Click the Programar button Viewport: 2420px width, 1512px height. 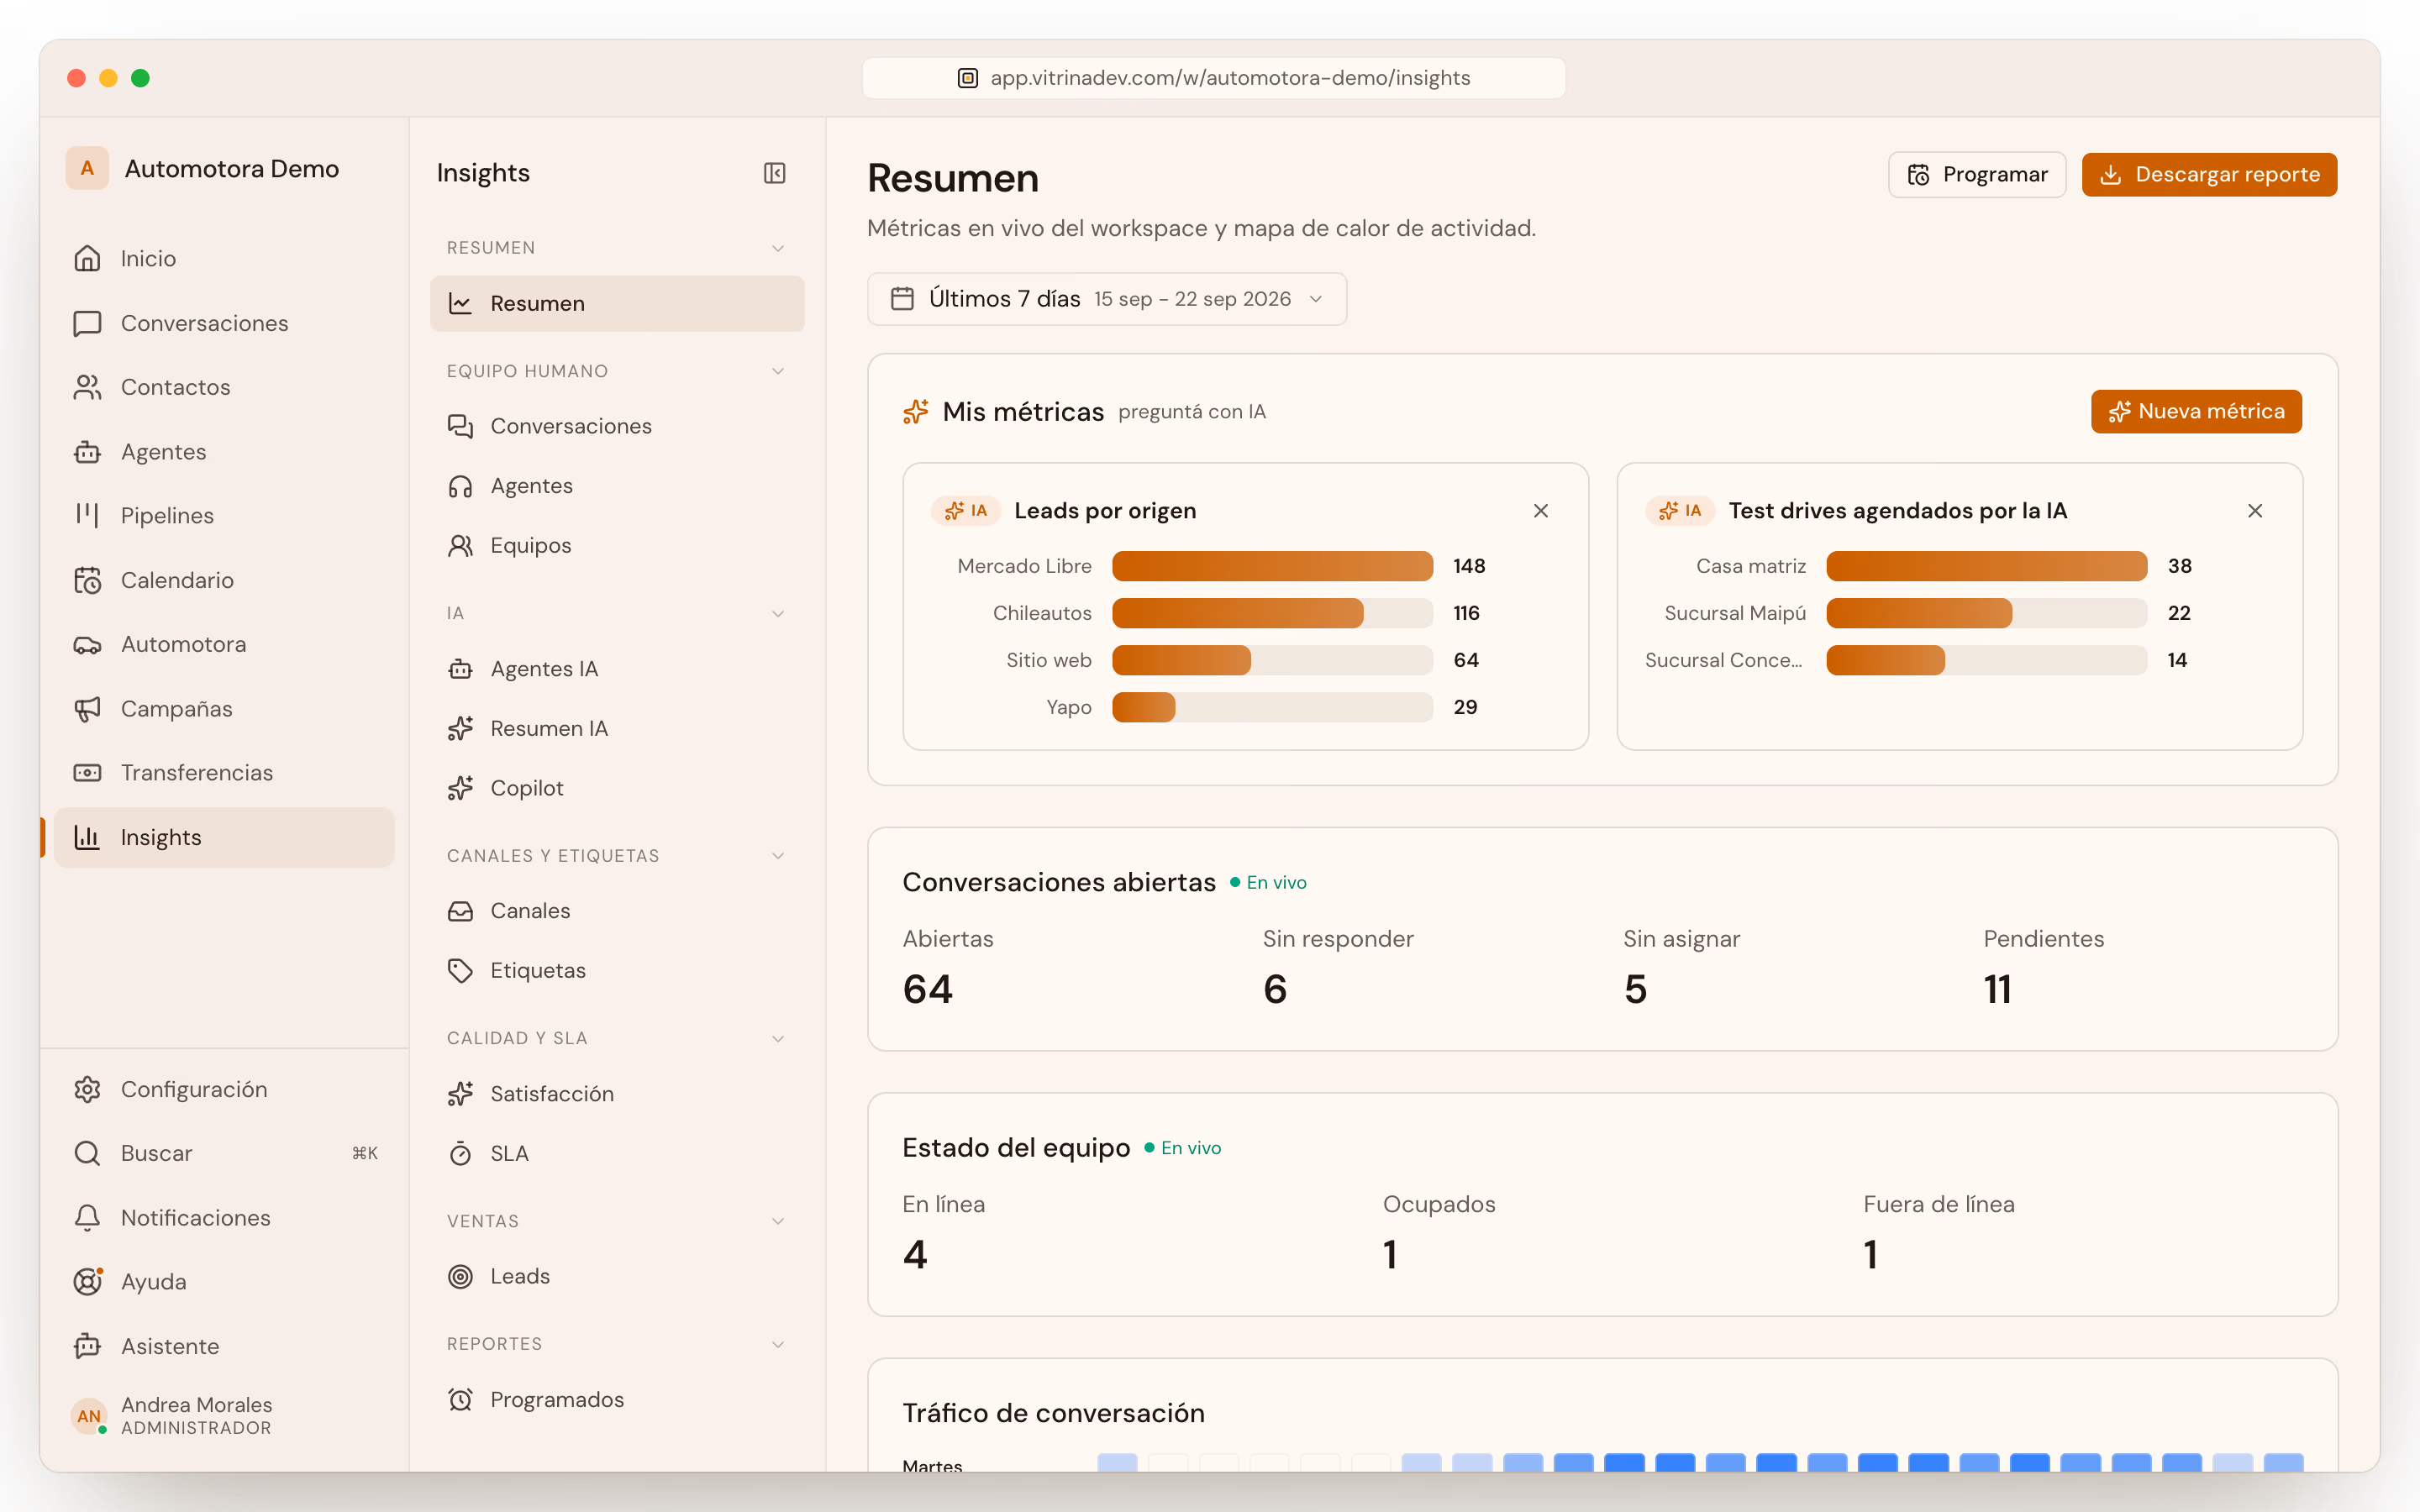[1977, 175]
